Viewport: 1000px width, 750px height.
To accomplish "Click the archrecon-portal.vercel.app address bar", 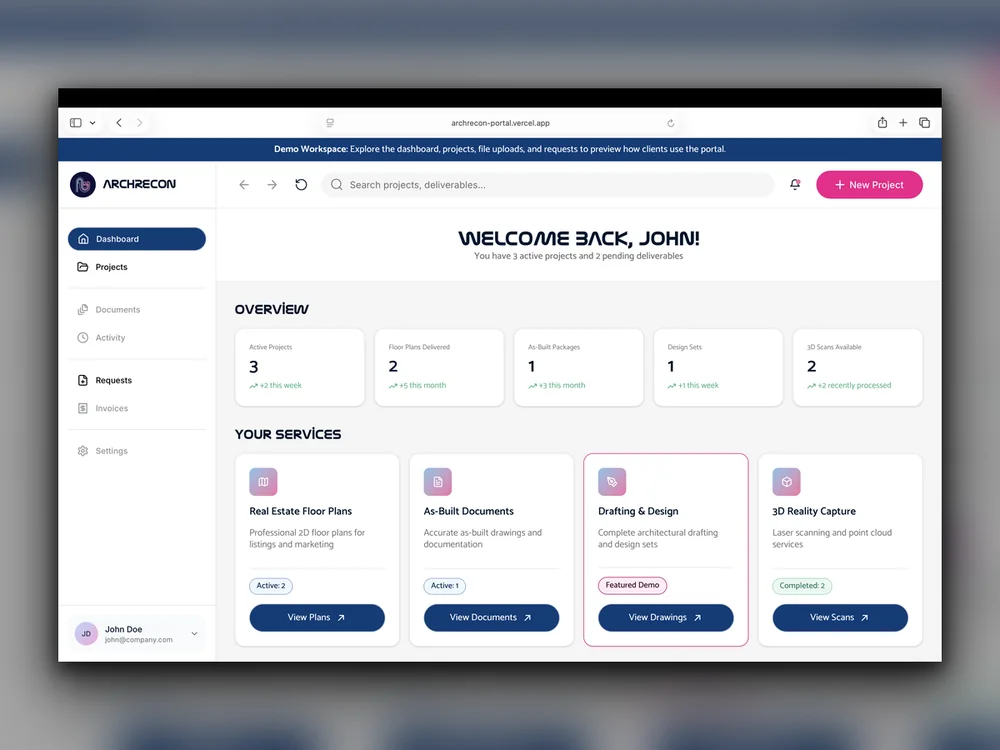I will [x=500, y=123].
